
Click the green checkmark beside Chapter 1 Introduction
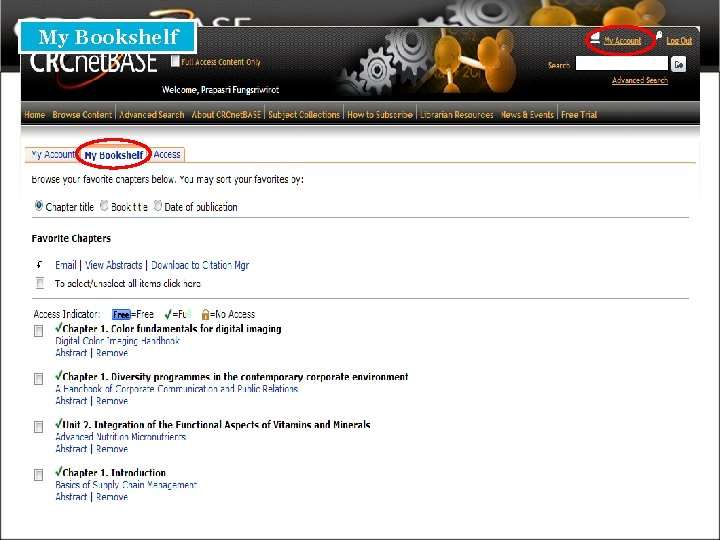pos(58,471)
